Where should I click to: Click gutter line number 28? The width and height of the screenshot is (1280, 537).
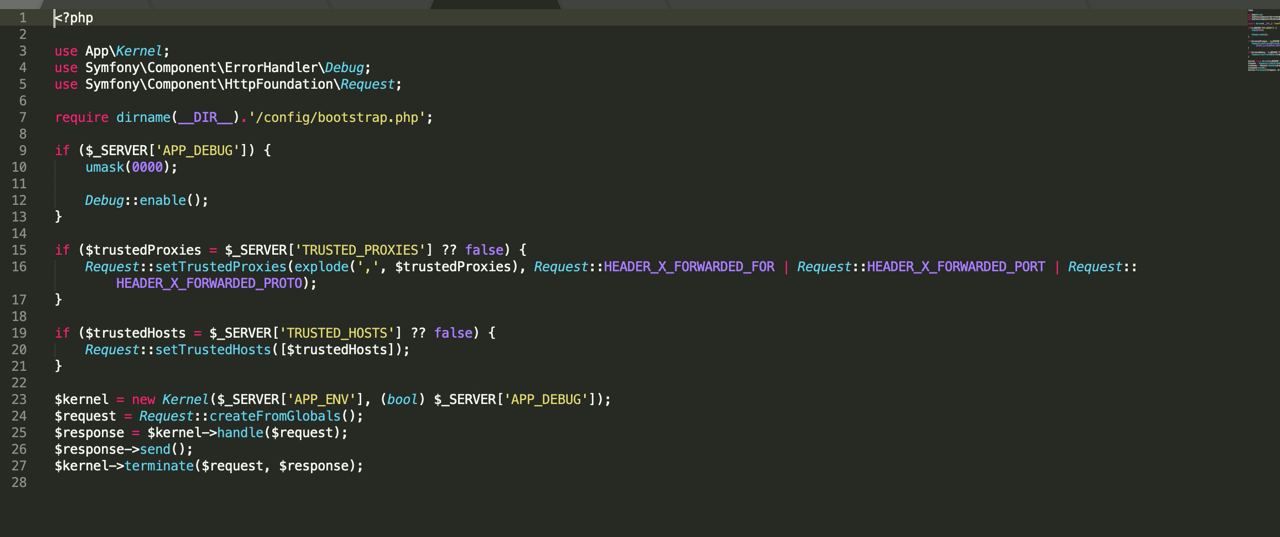pos(19,482)
